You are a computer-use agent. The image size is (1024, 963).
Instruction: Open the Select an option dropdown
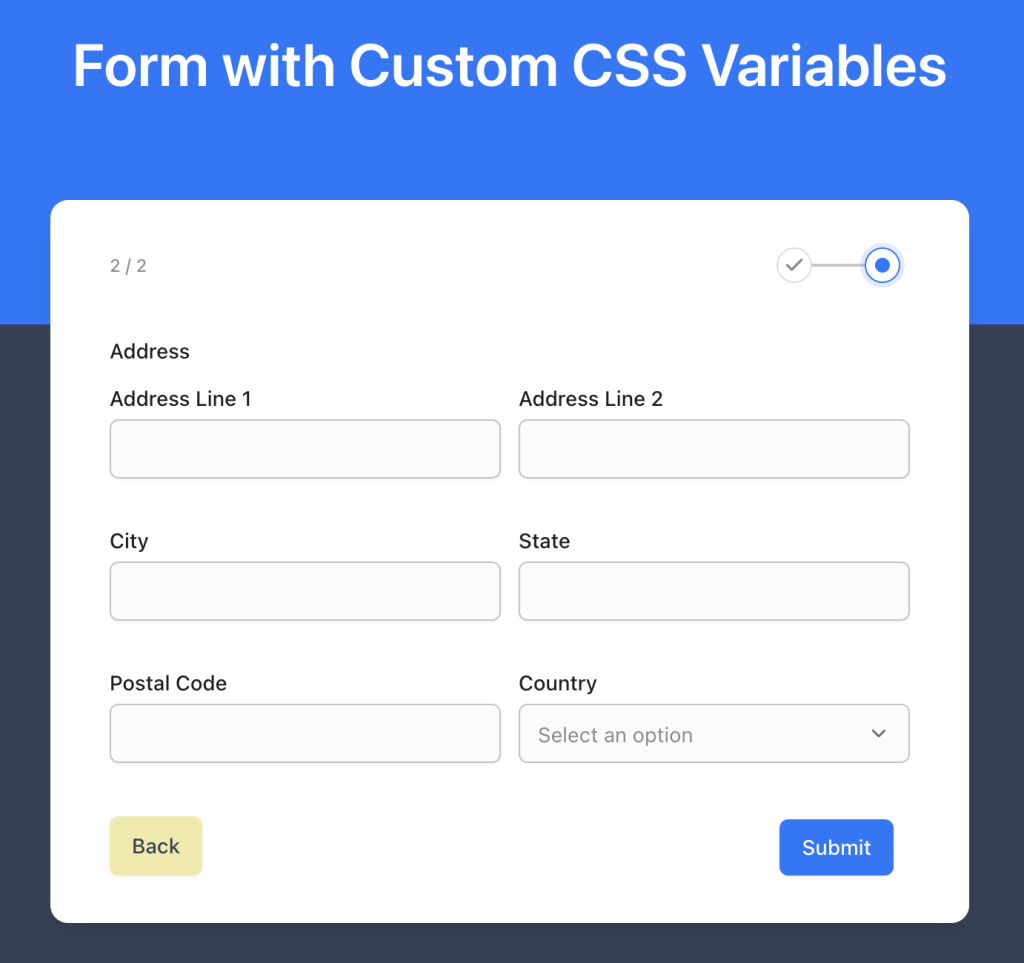click(713, 733)
